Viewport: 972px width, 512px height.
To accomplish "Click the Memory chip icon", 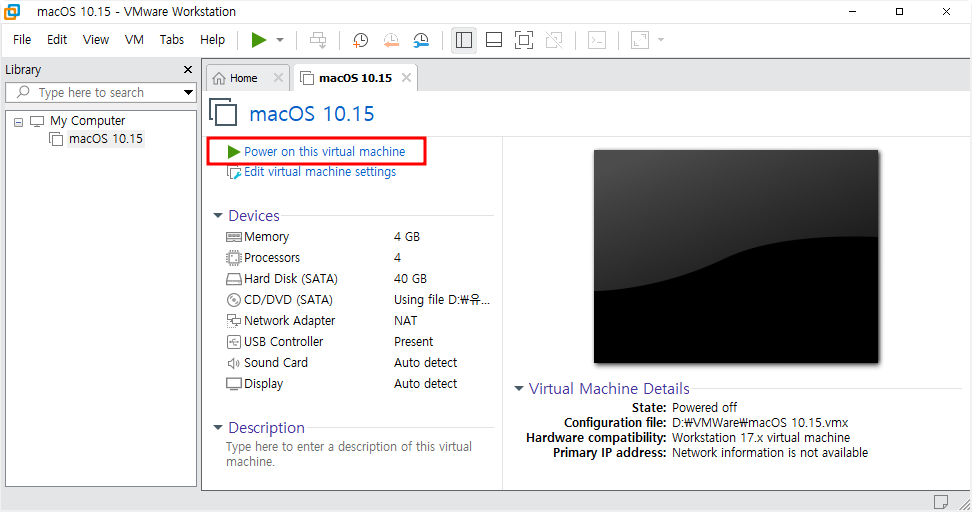I will coord(234,237).
